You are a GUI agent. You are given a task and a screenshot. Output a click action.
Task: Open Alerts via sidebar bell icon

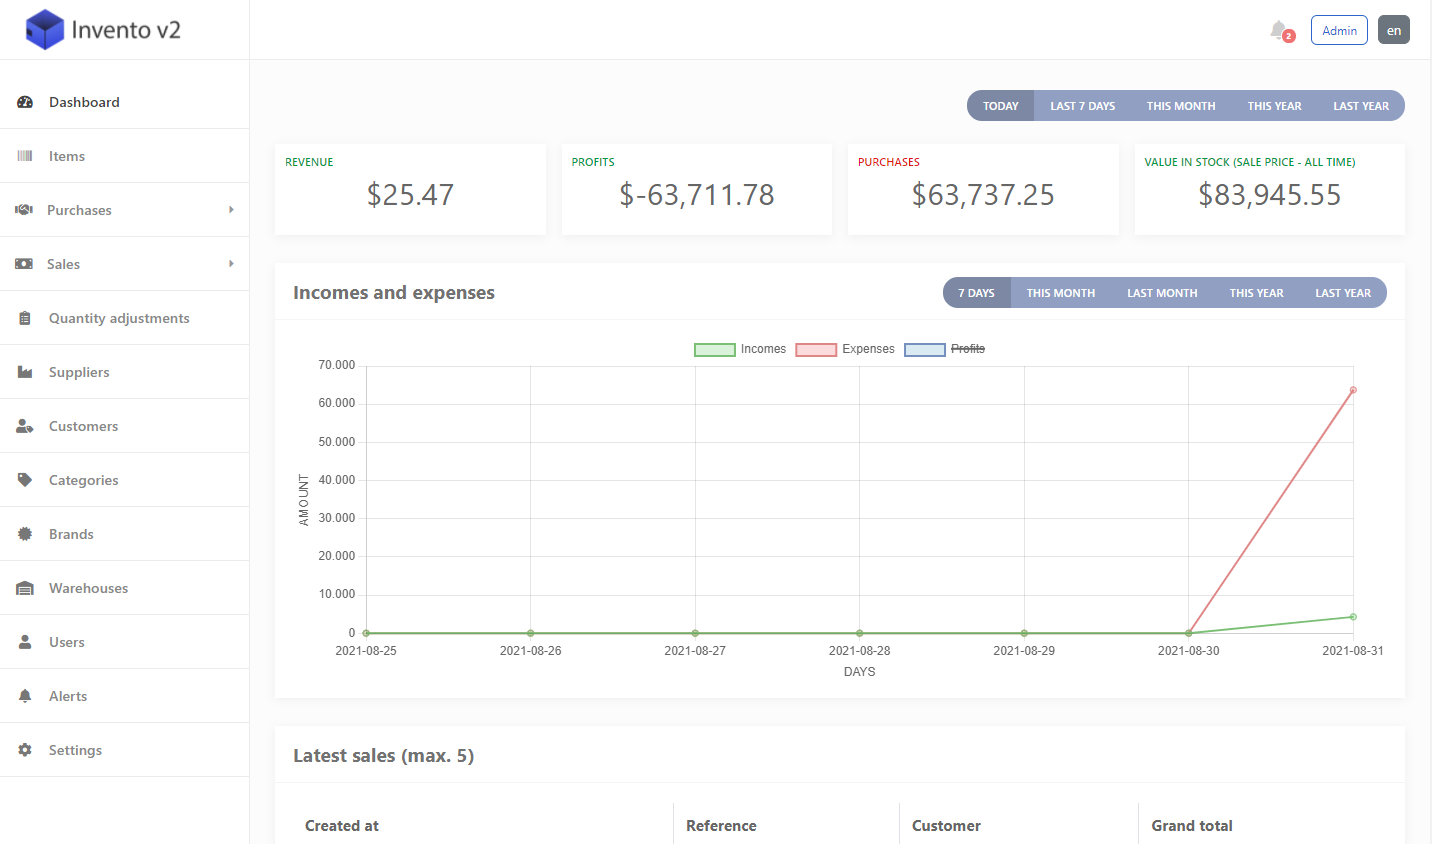[25, 696]
